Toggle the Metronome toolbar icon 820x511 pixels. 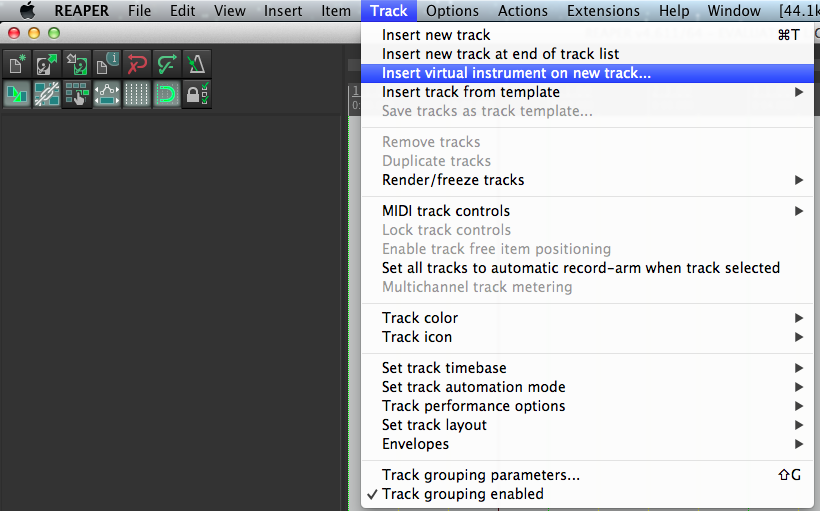click(x=197, y=64)
